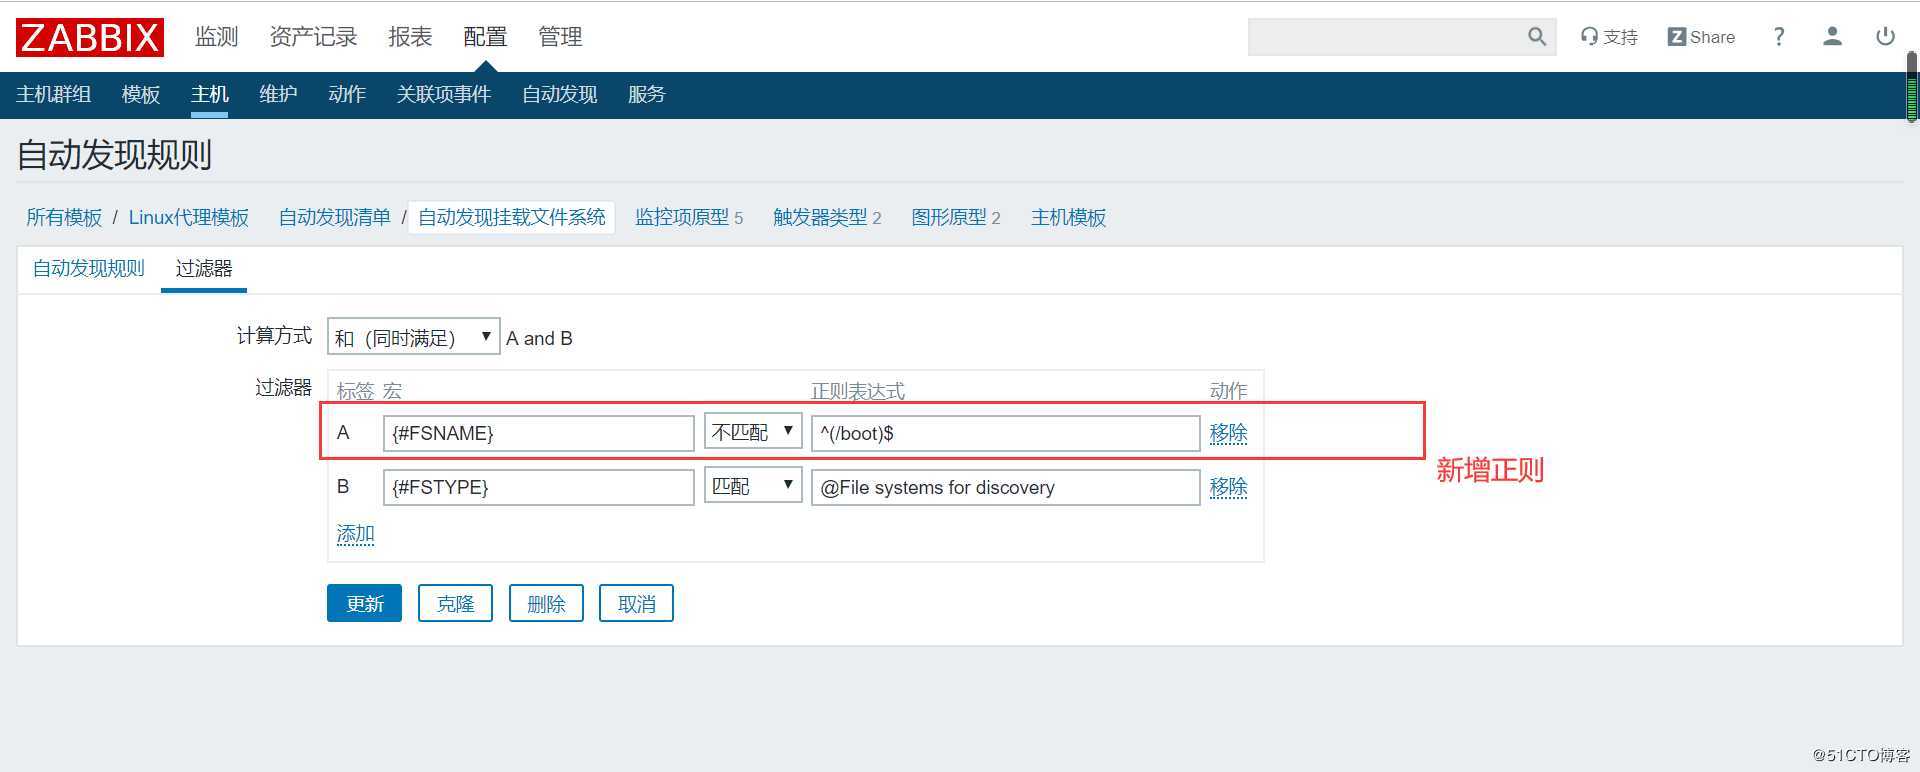This screenshot has height=772, width=1920.
Task: Open 监控项原型 5 link
Action: (x=689, y=217)
